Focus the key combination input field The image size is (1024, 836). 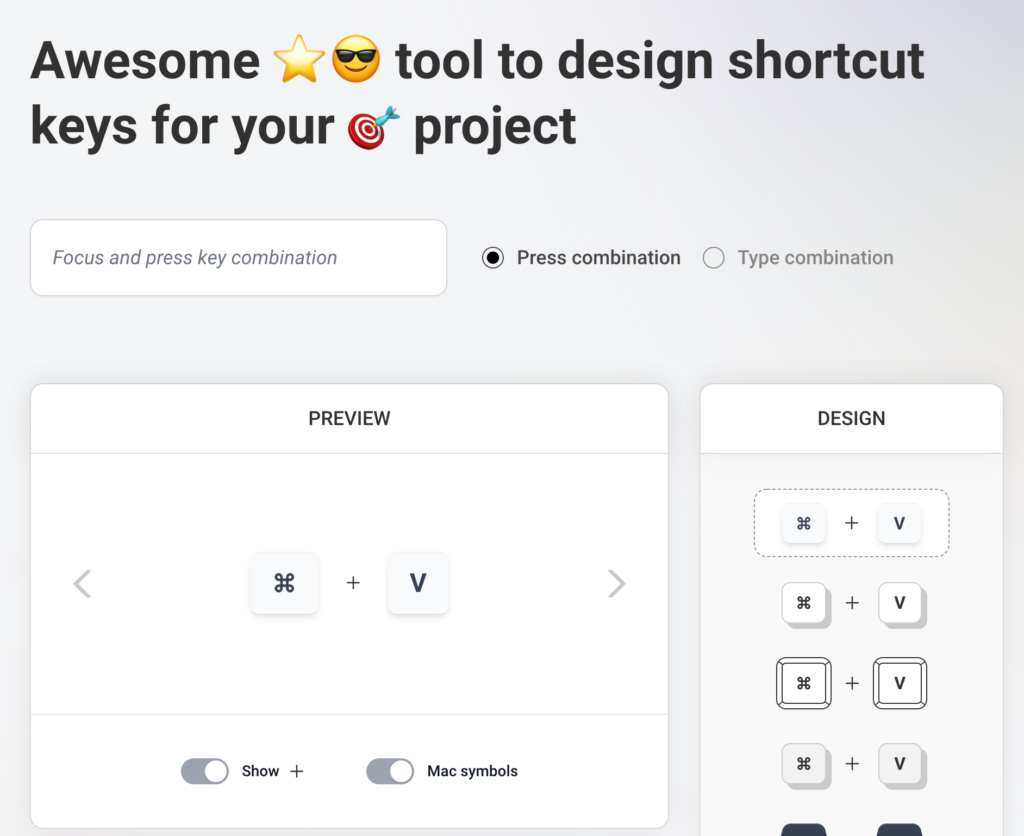[238, 258]
